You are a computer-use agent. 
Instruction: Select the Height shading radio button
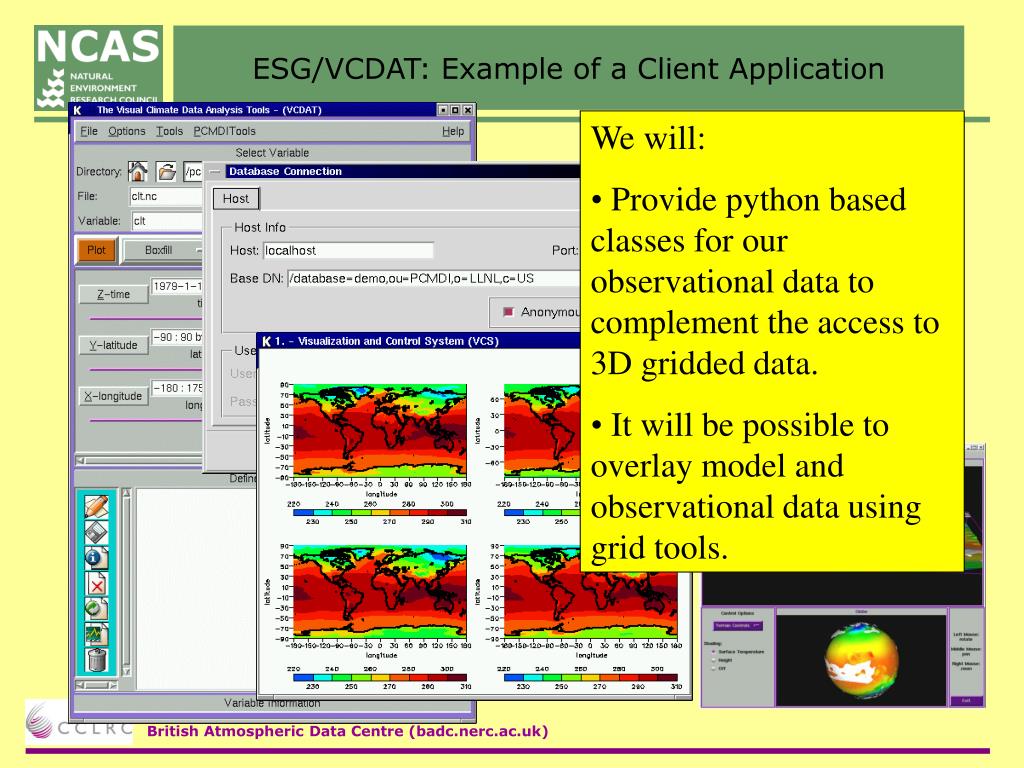[x=713, y=660]
